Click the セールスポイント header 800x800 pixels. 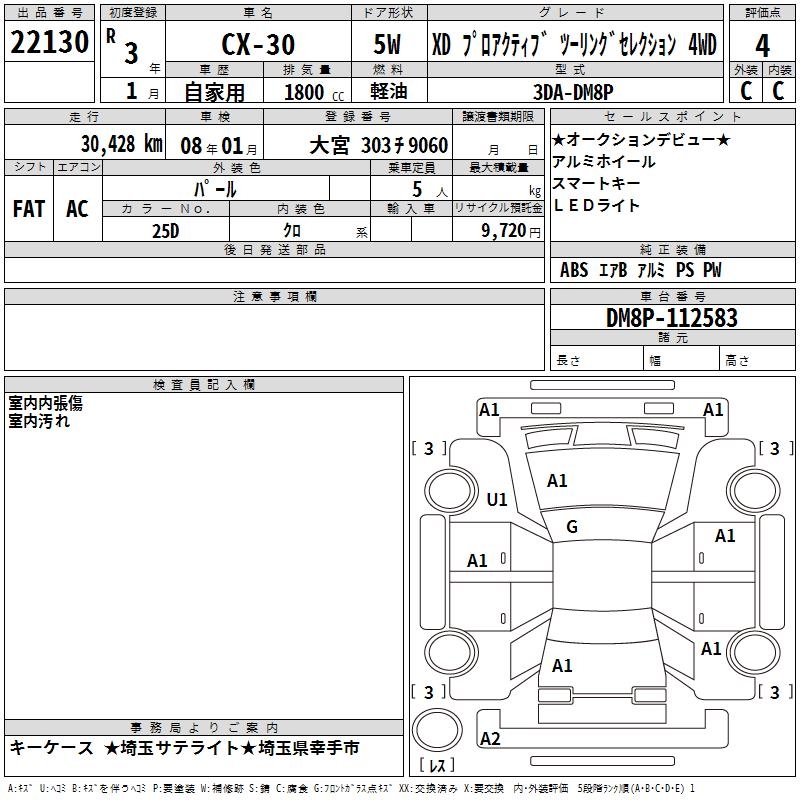672,116
